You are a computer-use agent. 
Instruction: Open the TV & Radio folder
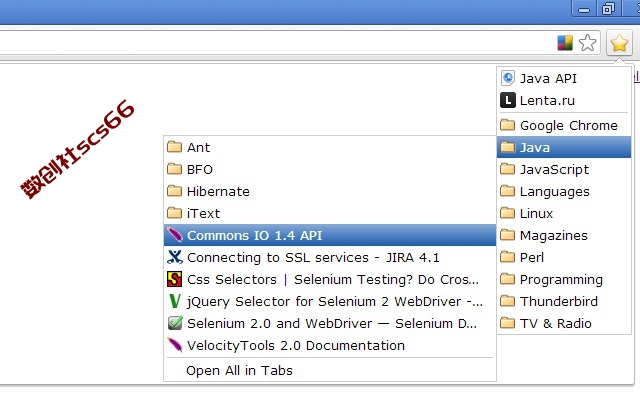point(564,324)
